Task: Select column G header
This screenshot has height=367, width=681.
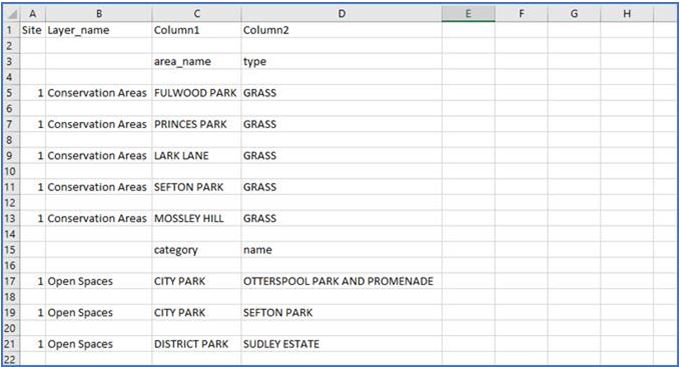Action: pos(574,14)
